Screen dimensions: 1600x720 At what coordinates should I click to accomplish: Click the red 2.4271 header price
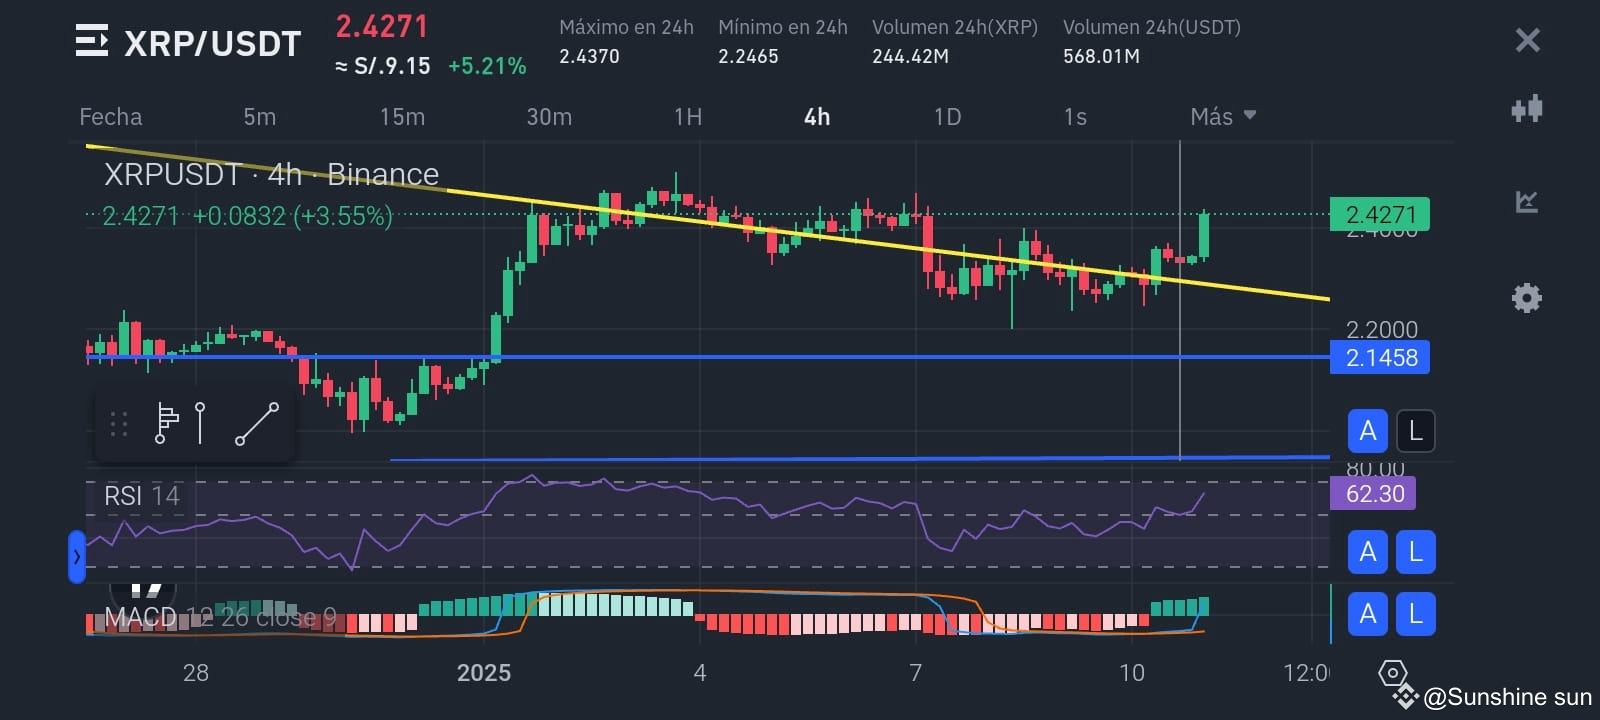tap(381, 26)
